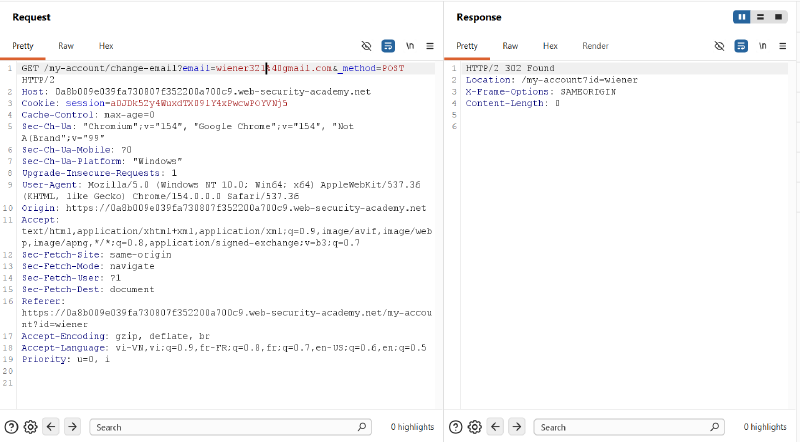Click the Priority header line
800x442 pixels.
65,359
